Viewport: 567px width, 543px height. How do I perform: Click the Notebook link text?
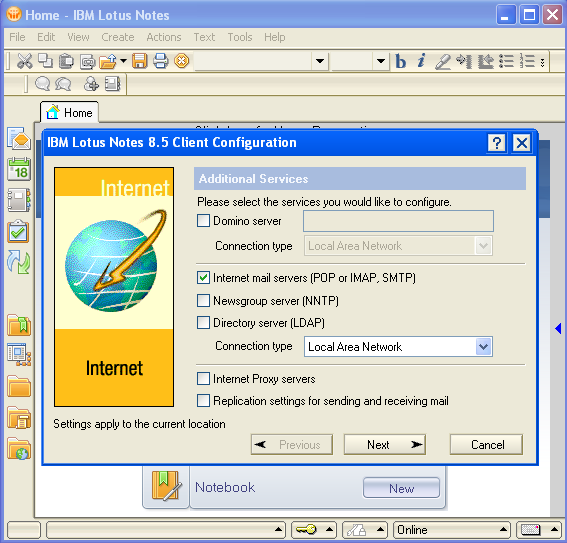(225, 487)
